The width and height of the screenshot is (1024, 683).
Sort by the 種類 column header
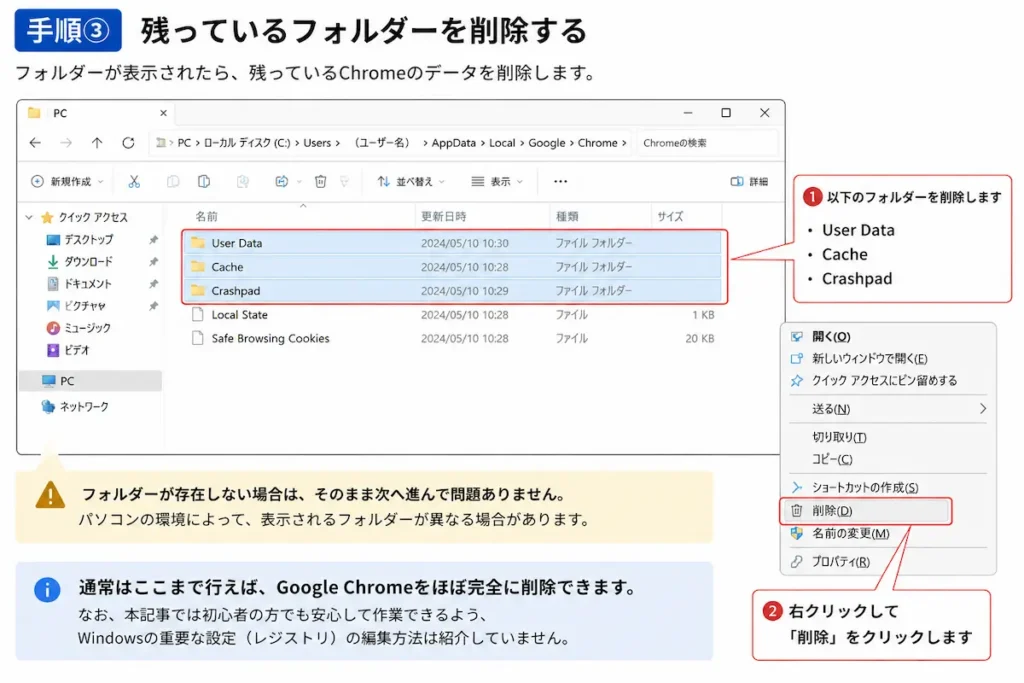(x=567, y=216)
